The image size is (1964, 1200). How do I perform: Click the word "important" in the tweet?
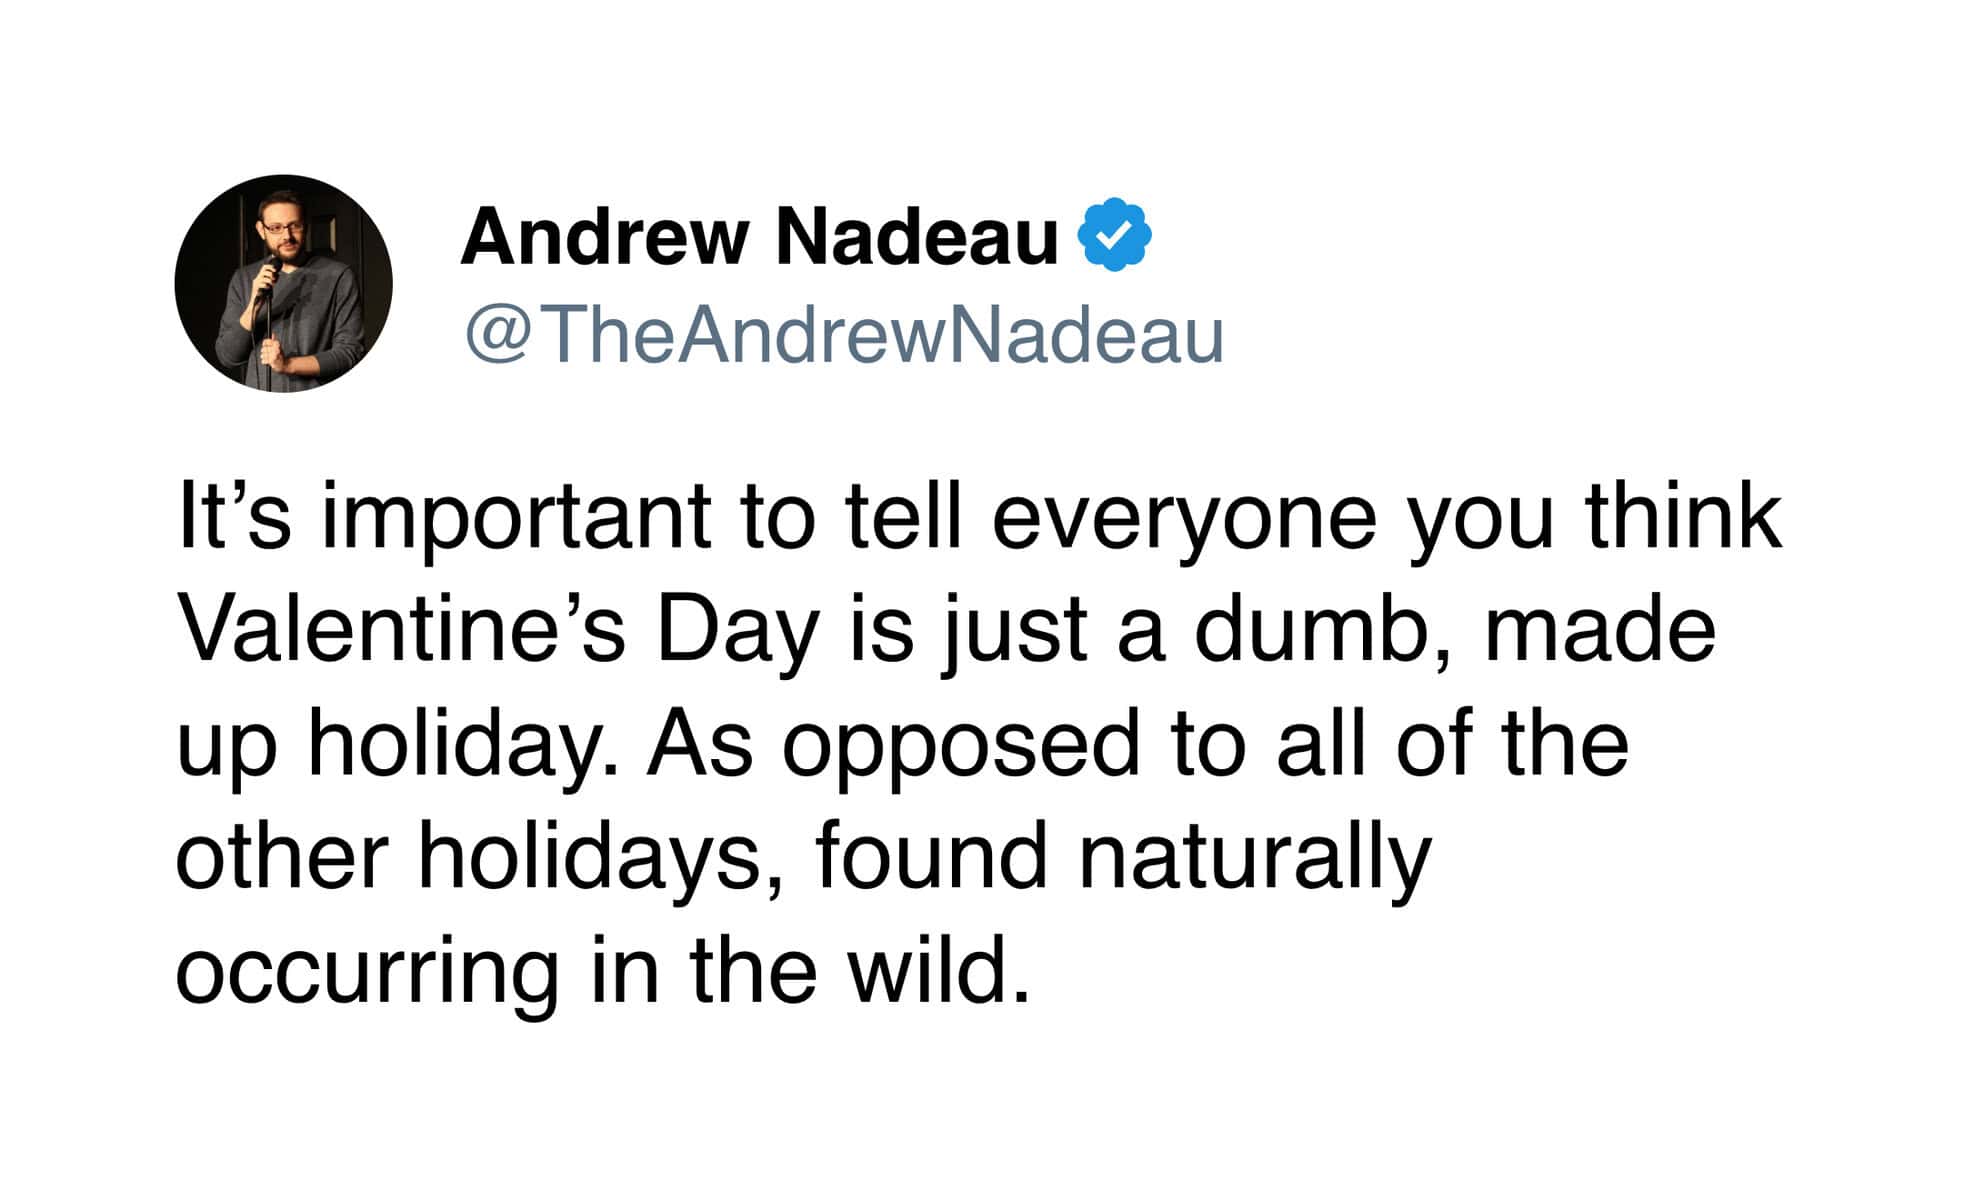[x=517, y=517]
